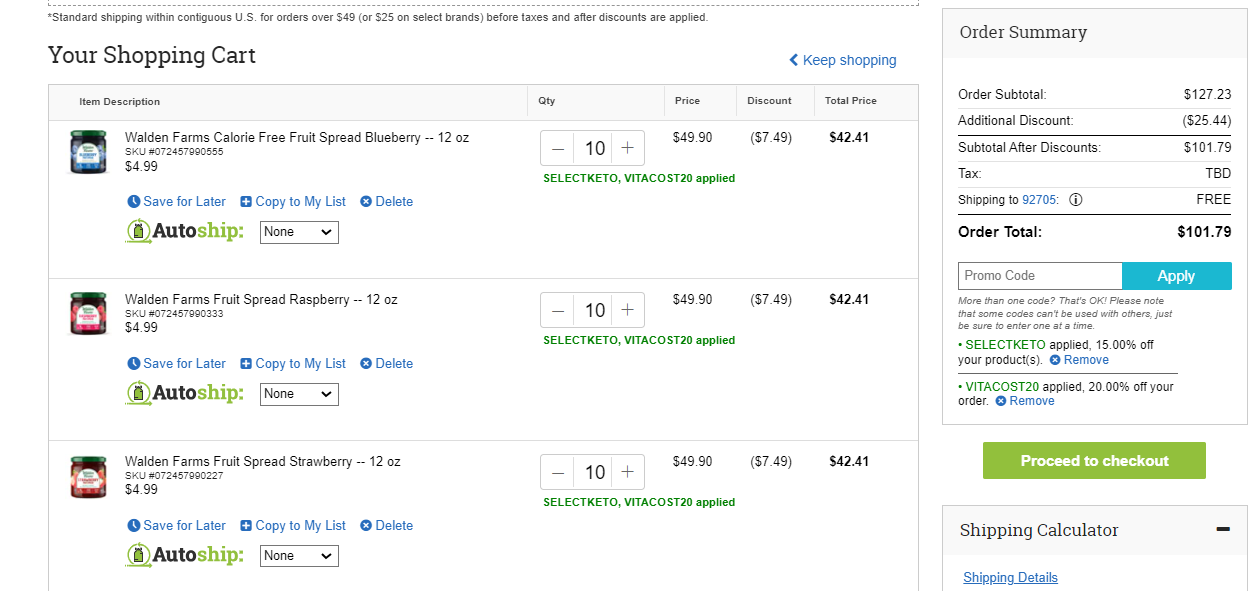
Task: Open Autoship dropdown for Strawberry spread
Action: click(x=299, y=556)
